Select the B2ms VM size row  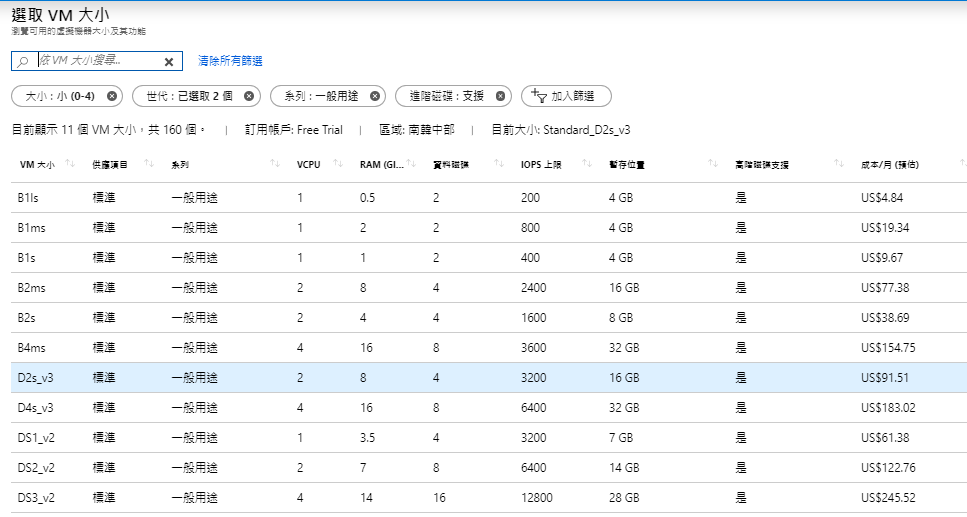click(488, 287)
